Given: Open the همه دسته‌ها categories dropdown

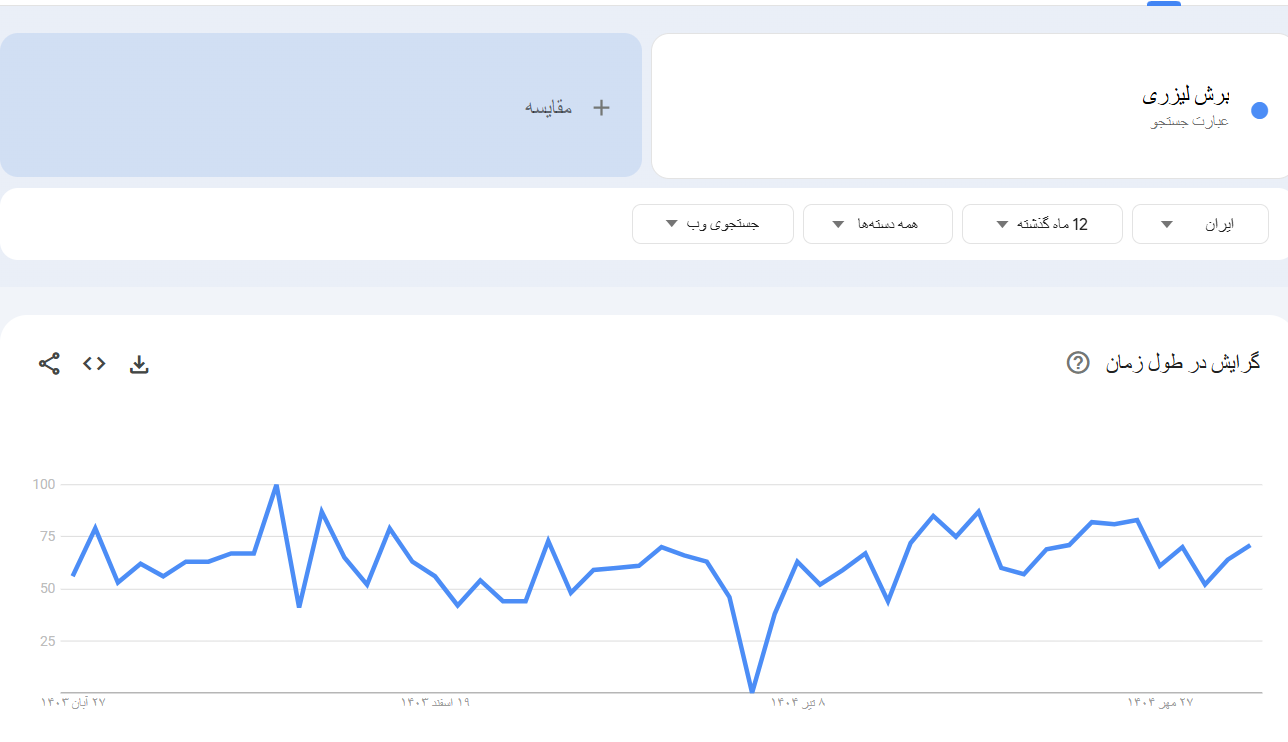Looking at the screenshot, I should [x=877, y=224].
